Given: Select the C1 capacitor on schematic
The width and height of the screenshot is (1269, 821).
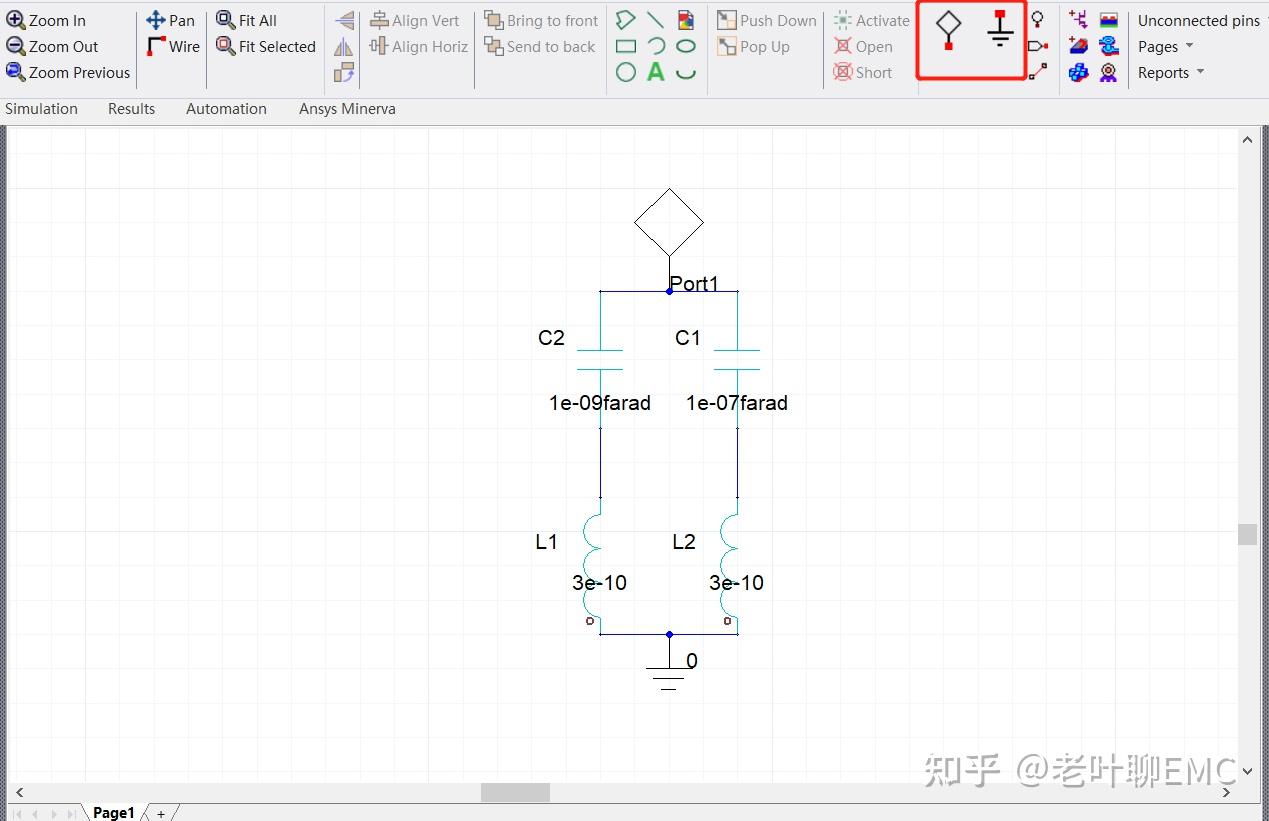Looking at the screenshot, I should point(737,360).
